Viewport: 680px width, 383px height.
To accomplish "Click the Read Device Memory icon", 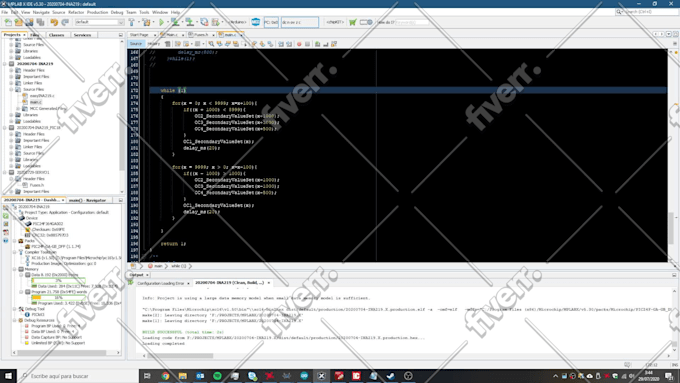I will tap(190, 22).
